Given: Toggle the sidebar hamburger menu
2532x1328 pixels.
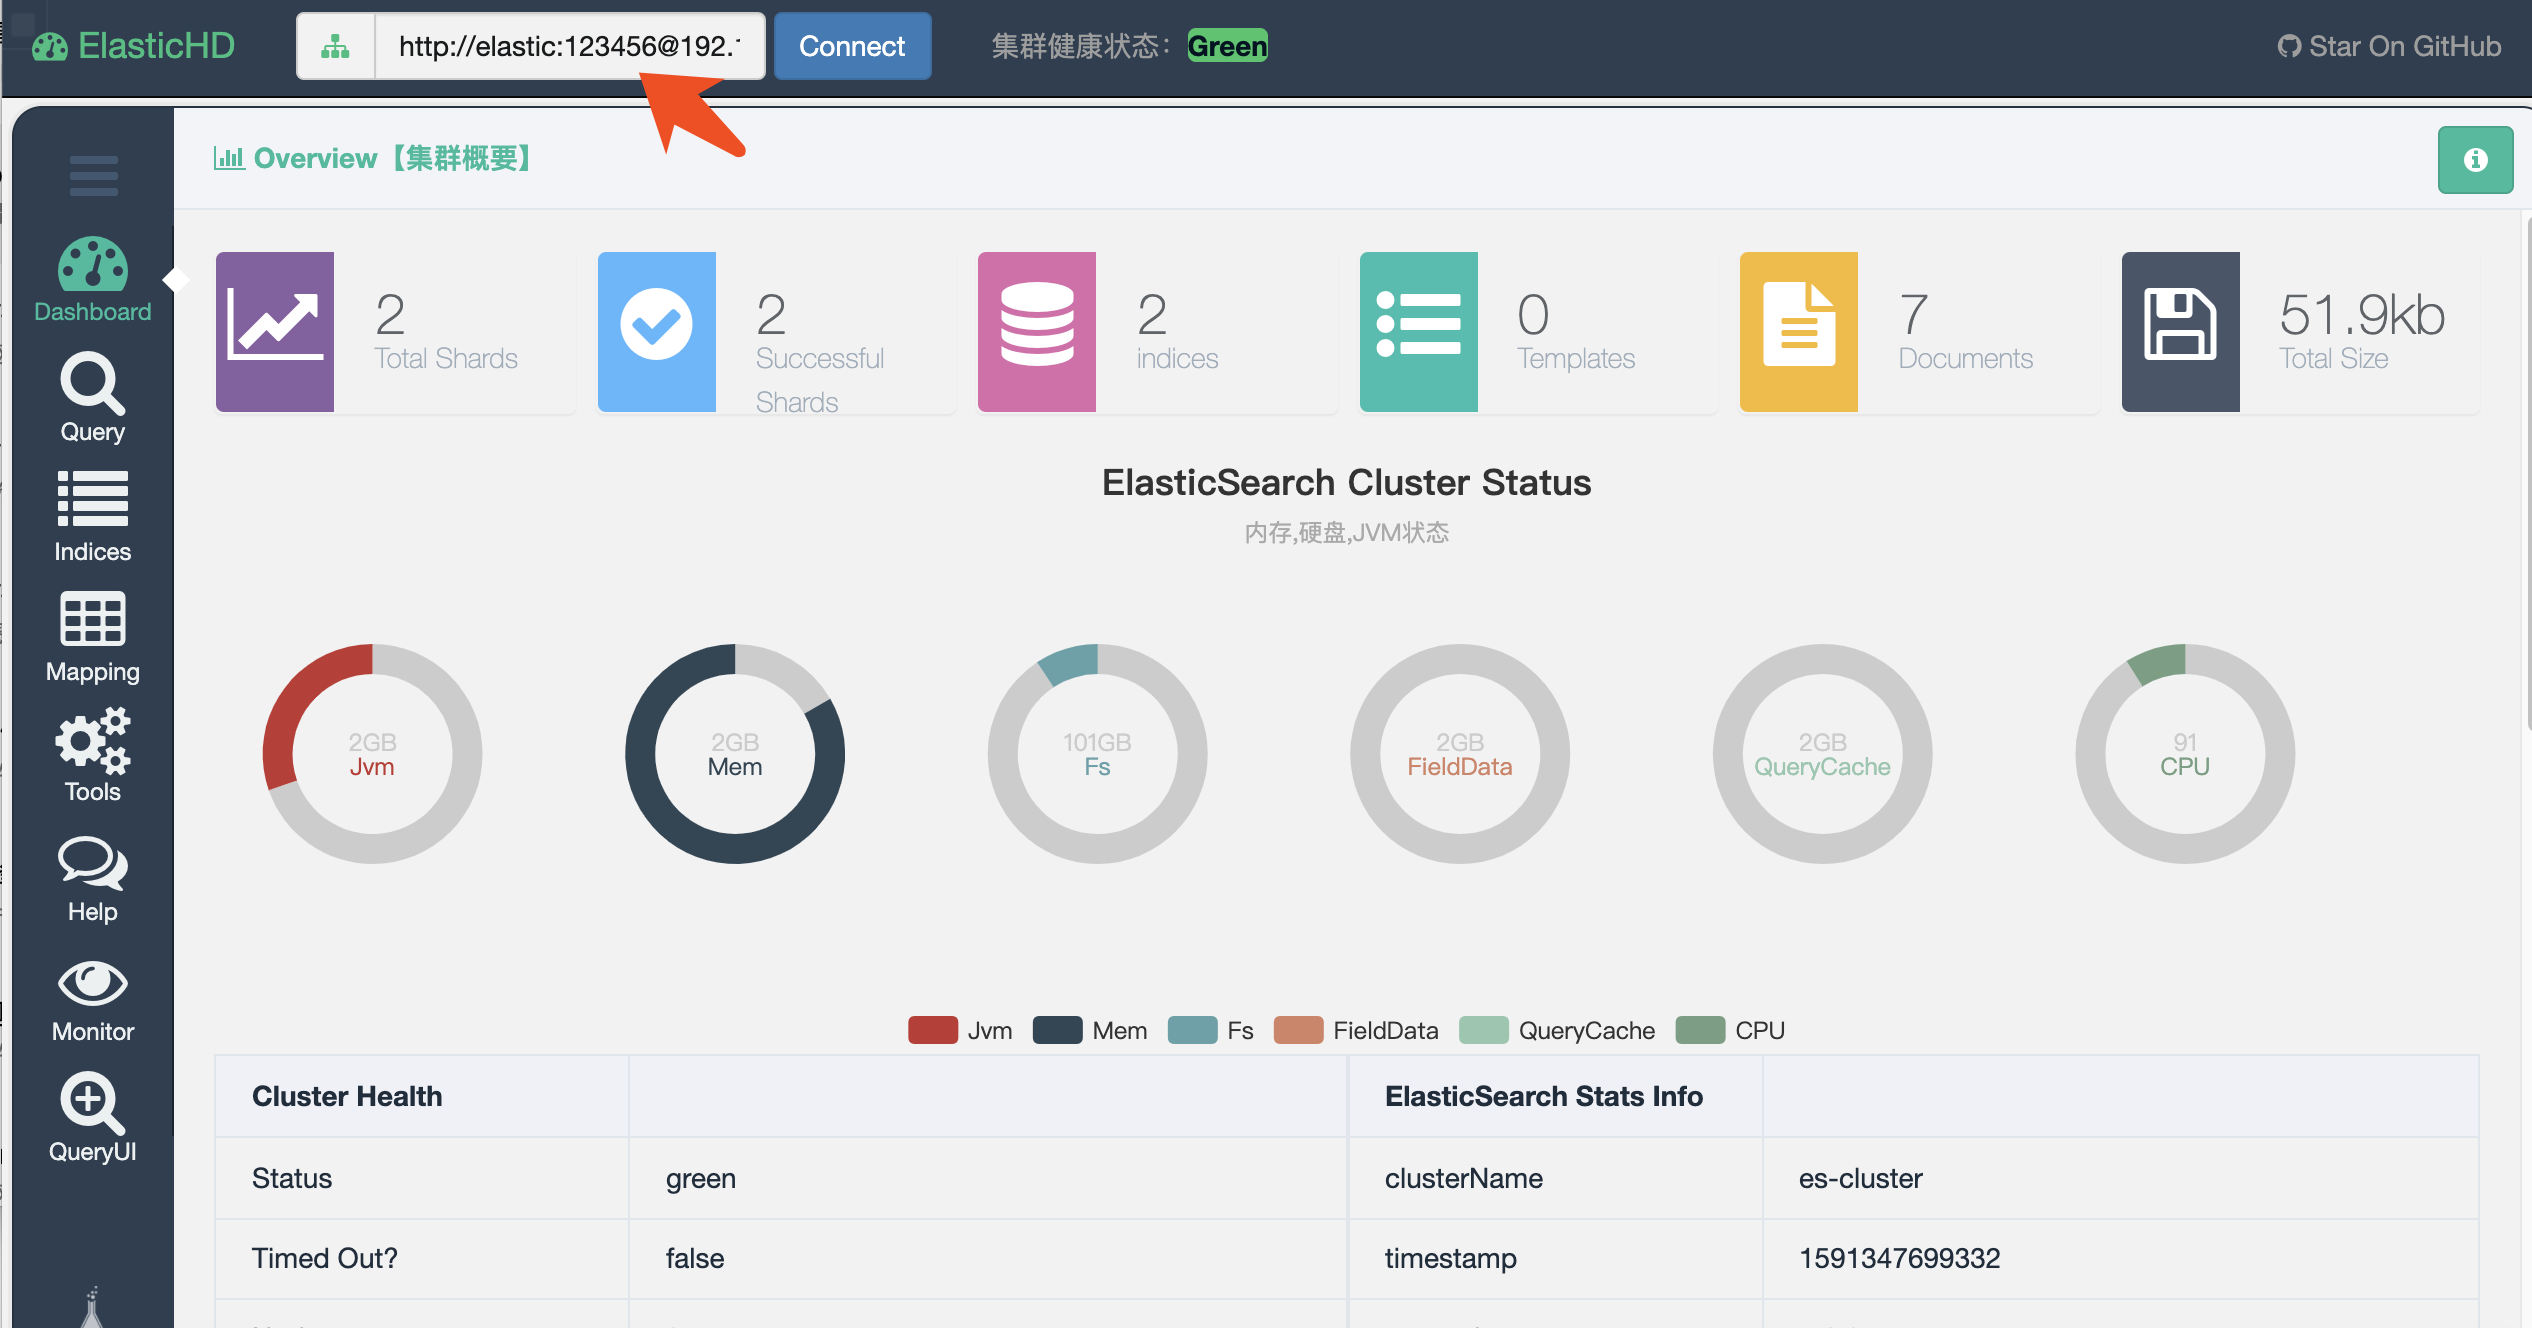Looking at the screenshot, I should 94,176.
